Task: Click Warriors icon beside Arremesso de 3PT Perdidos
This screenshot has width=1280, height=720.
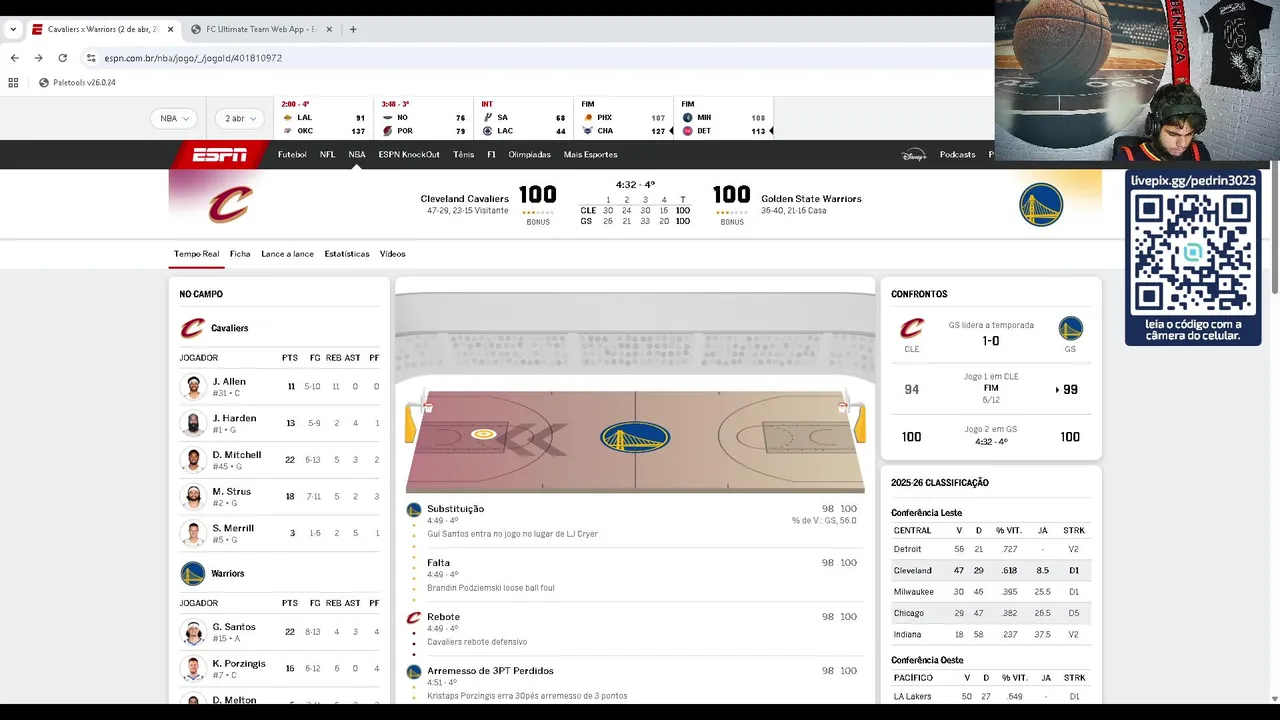Action: (414, 672)
